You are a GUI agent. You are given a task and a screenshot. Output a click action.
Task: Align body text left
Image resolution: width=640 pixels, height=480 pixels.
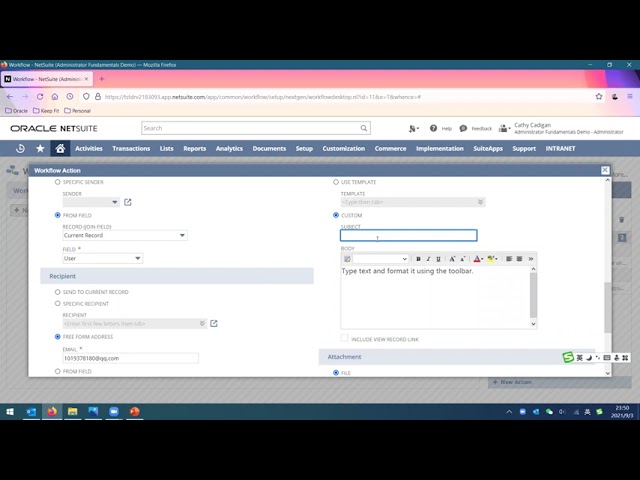click(x=509, y=259)
